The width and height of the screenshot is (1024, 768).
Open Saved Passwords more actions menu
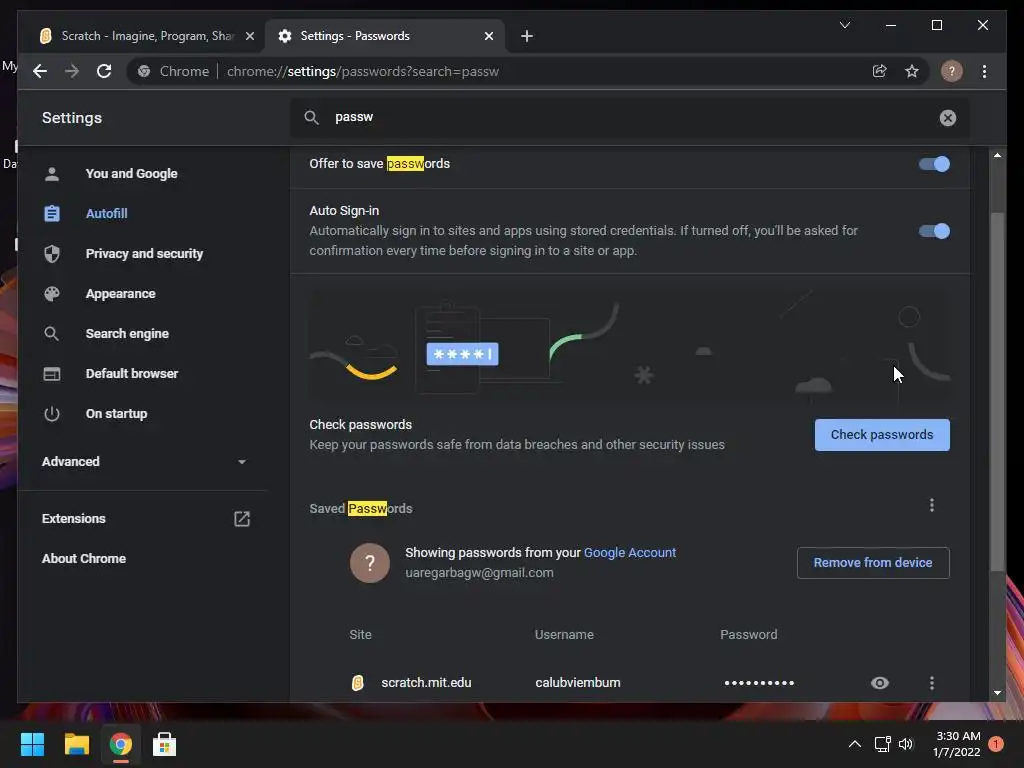click(932, 505)
